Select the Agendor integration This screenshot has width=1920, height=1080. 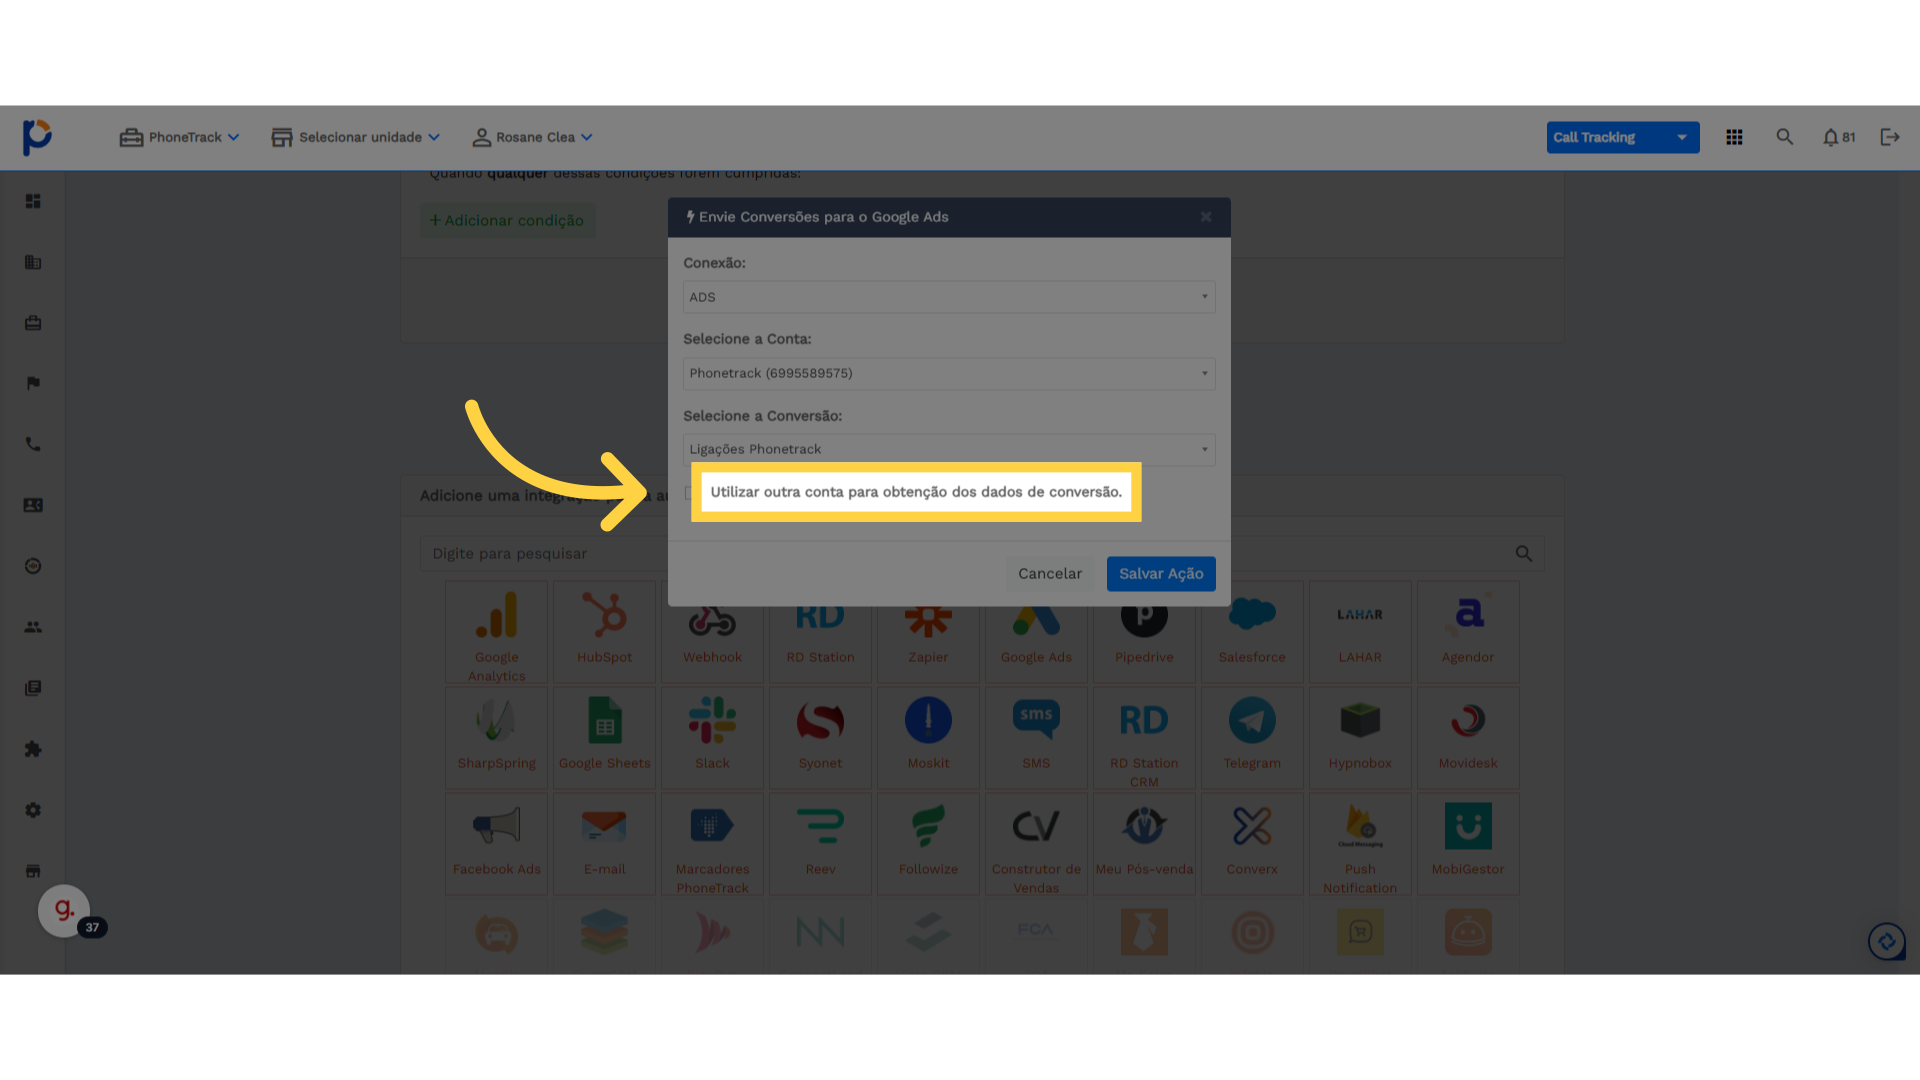point(1468,632)
